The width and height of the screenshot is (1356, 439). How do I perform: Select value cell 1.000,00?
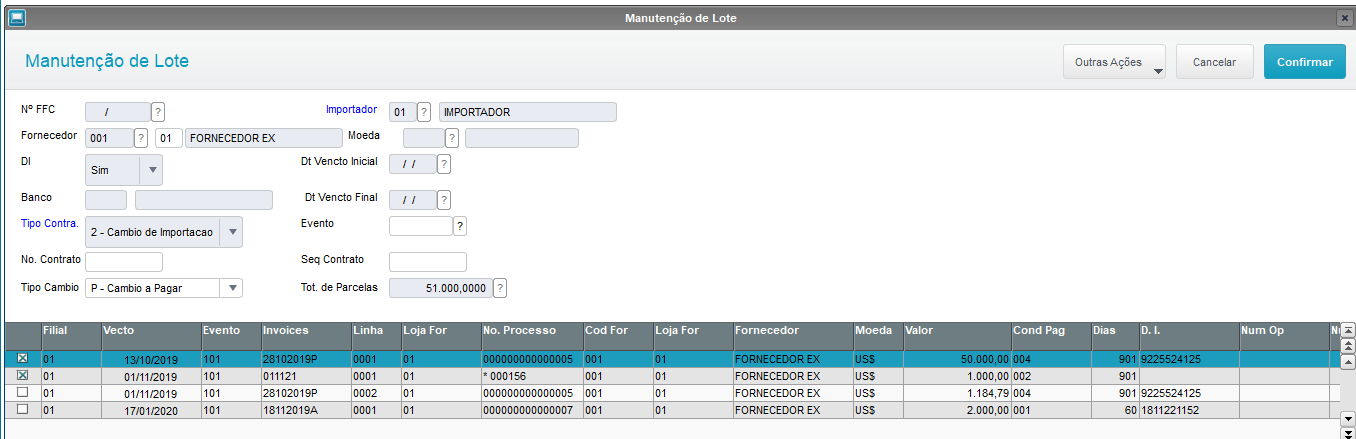[956, 376]
